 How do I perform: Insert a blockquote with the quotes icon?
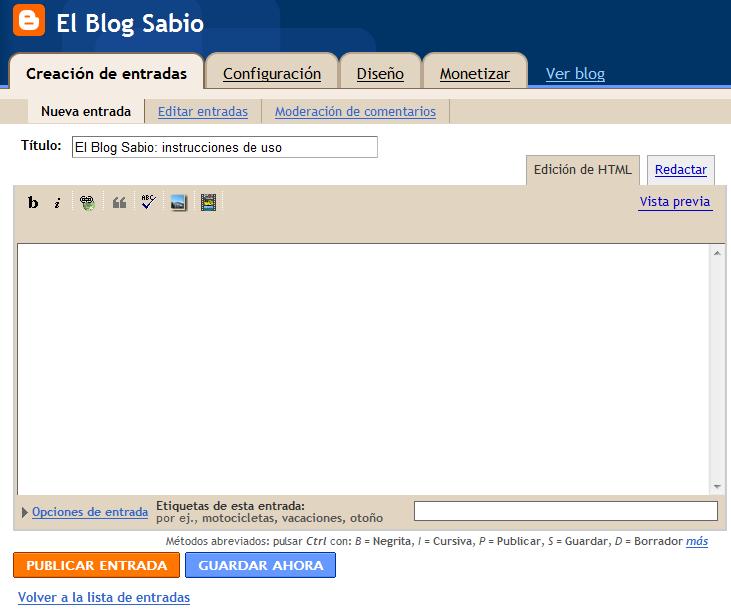point(119,202)
